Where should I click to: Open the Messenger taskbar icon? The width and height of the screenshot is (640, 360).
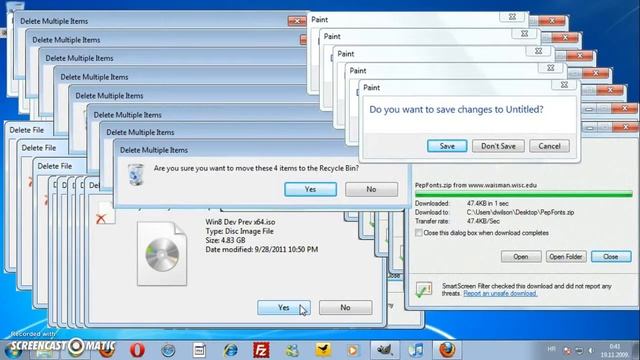[292, 350]
